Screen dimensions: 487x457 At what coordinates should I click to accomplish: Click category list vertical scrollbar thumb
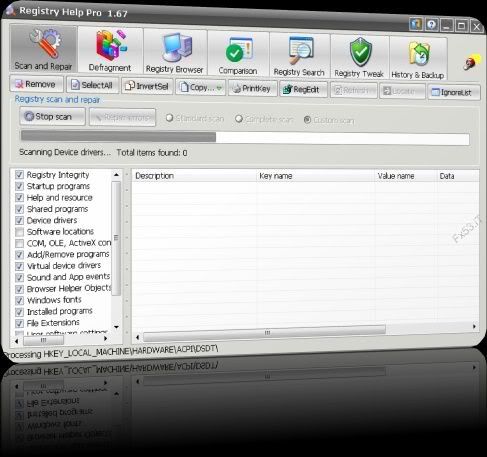(x=116, y=238)
